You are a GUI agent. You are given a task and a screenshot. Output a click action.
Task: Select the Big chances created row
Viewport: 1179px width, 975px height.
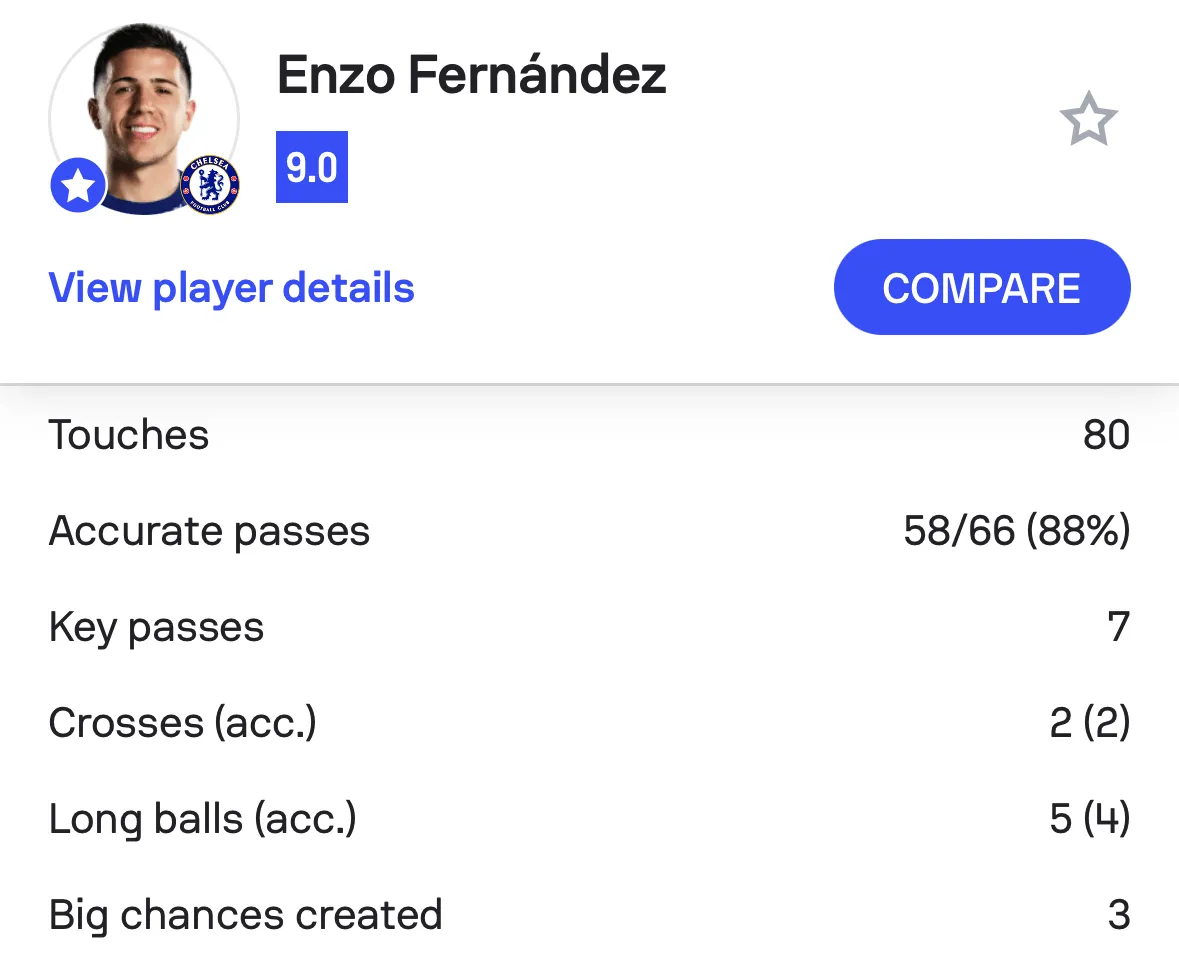click(590, 915)
